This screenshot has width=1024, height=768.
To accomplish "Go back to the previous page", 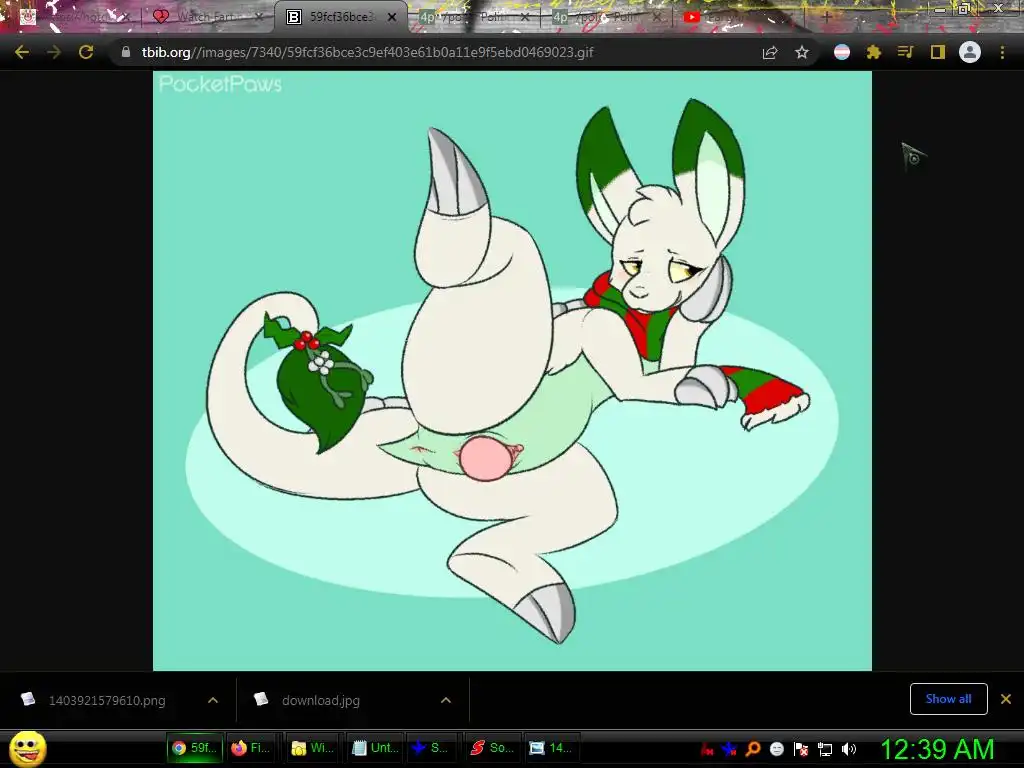I will click(22, 52).
